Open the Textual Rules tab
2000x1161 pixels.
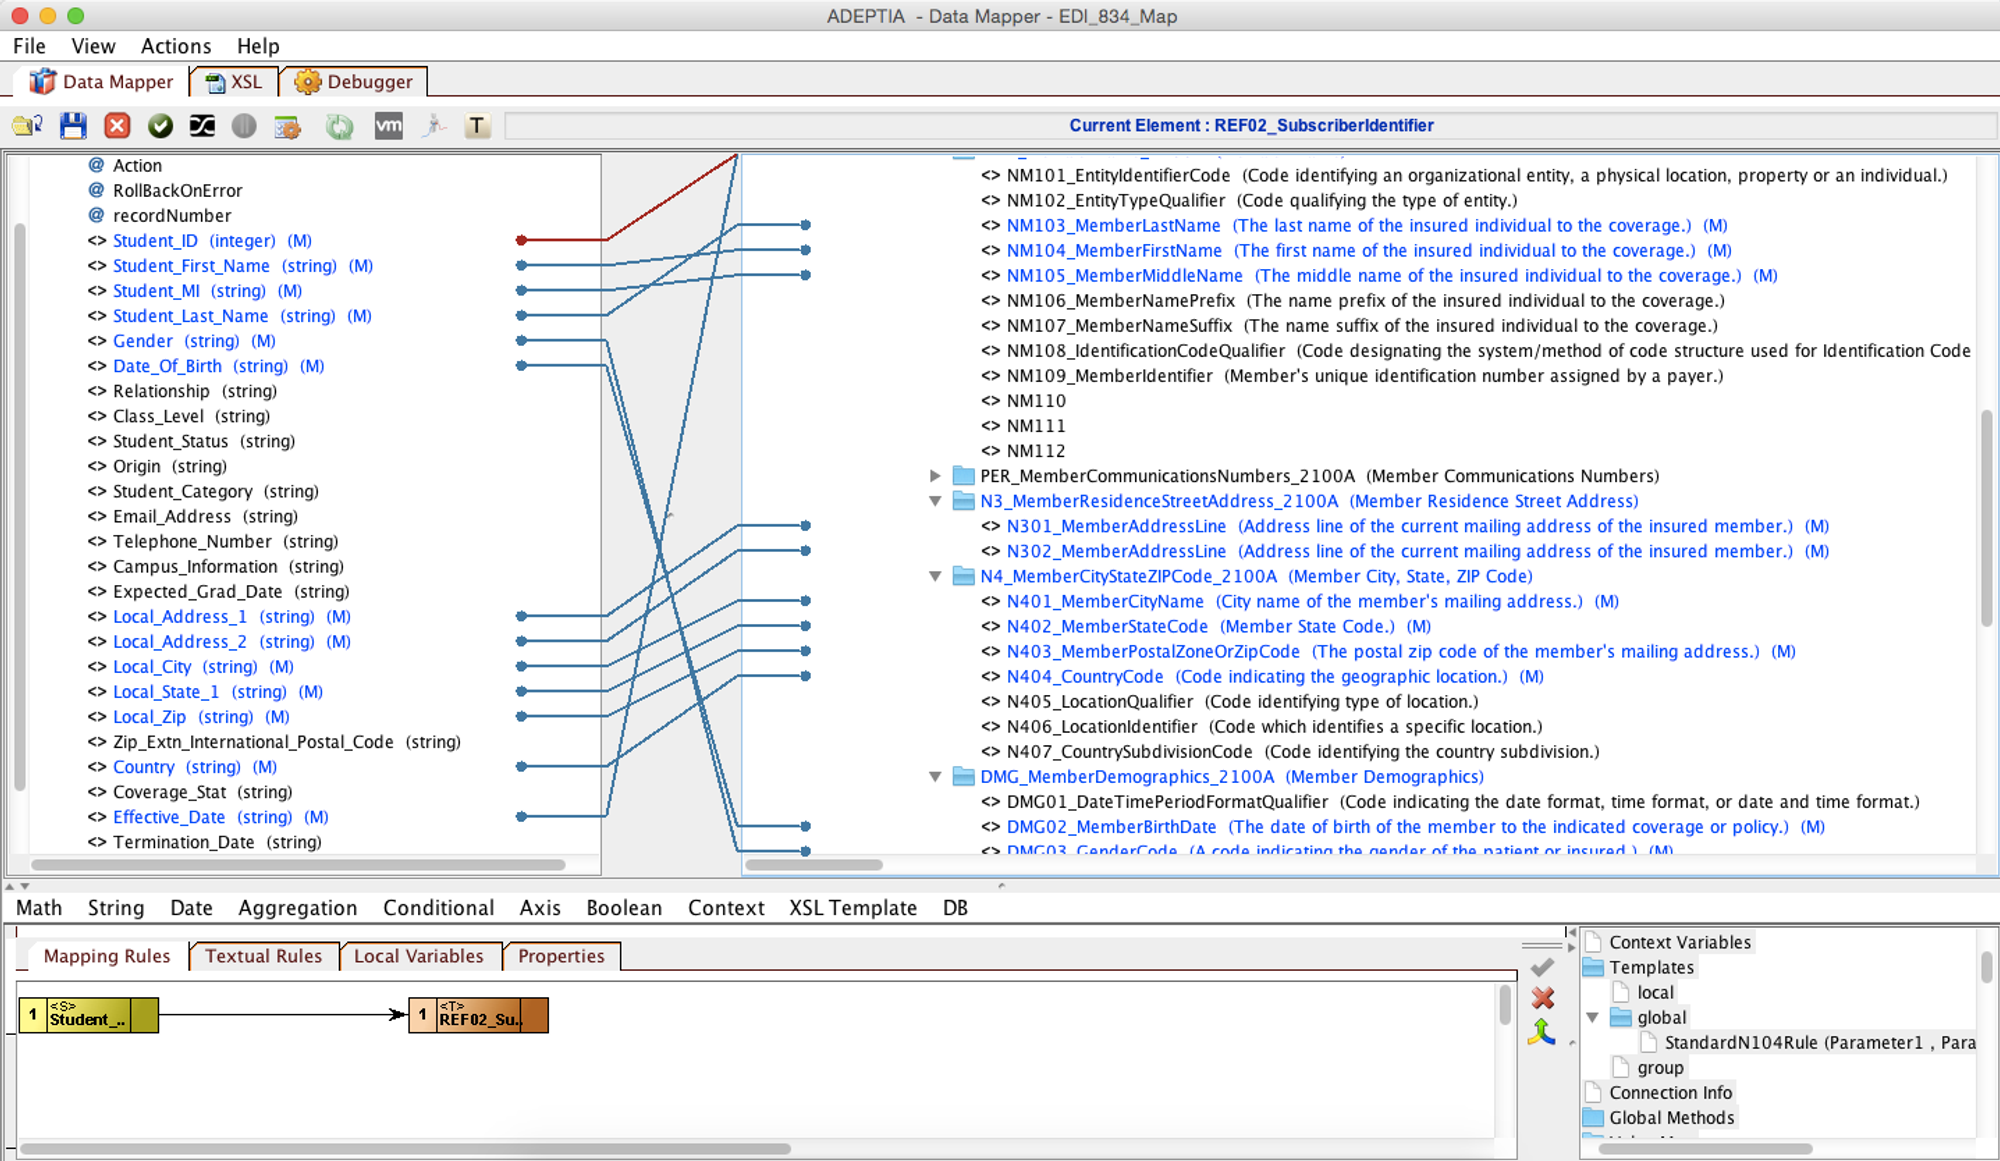[263, 956]
